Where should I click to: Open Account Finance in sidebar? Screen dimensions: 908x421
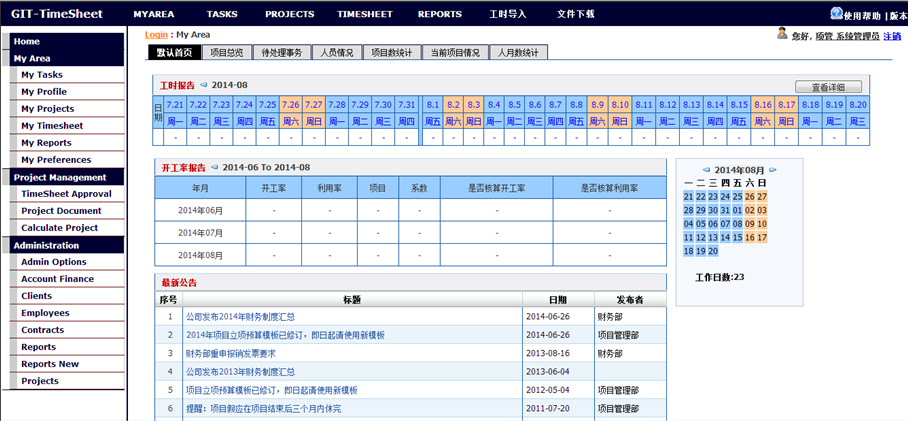coord(57,279)
